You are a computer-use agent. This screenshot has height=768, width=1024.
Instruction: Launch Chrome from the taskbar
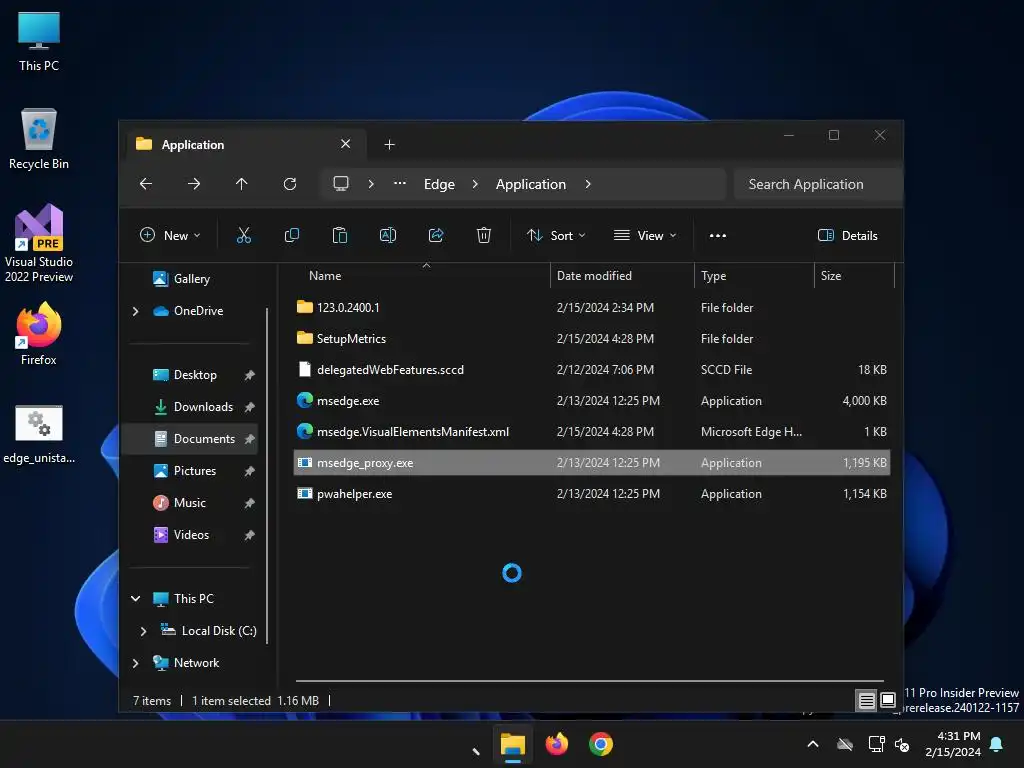(x=601, y=744)
